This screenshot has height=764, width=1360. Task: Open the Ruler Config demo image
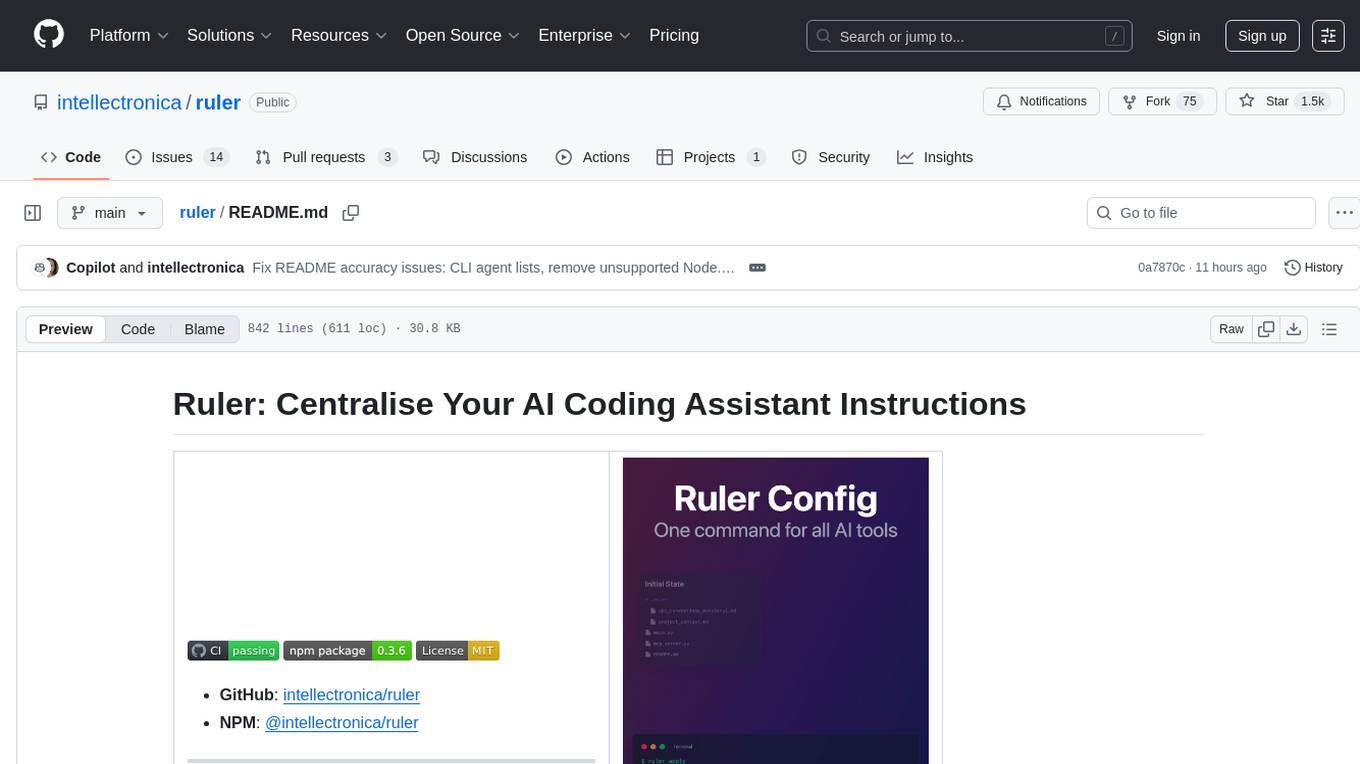775,611
